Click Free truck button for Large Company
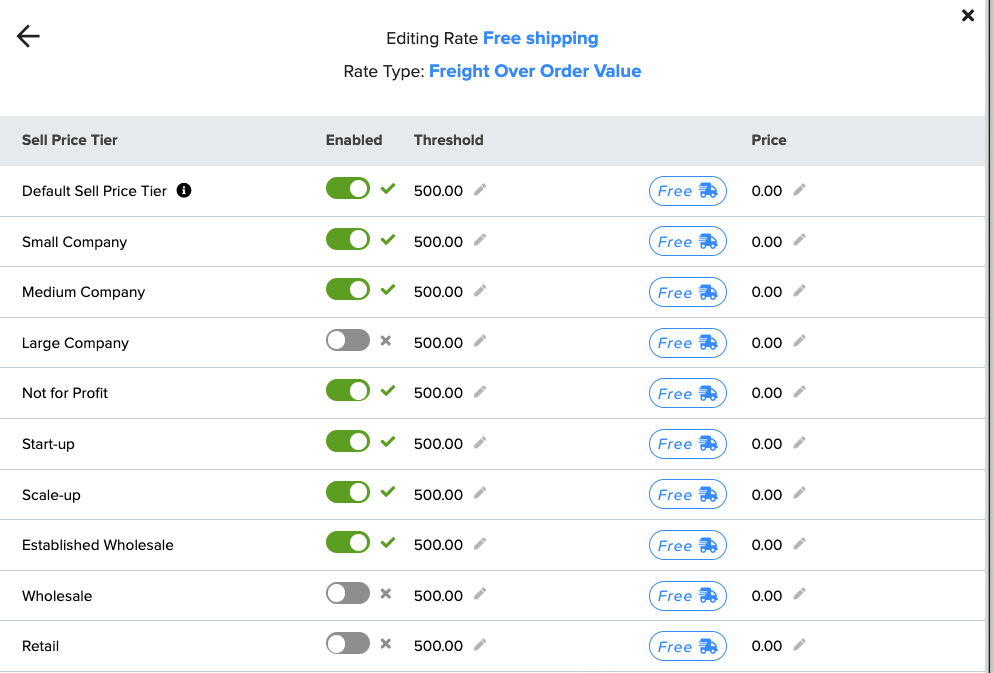The height and width of the screenshot is (673, 994). pyautogui.click(x=688, y=343)
